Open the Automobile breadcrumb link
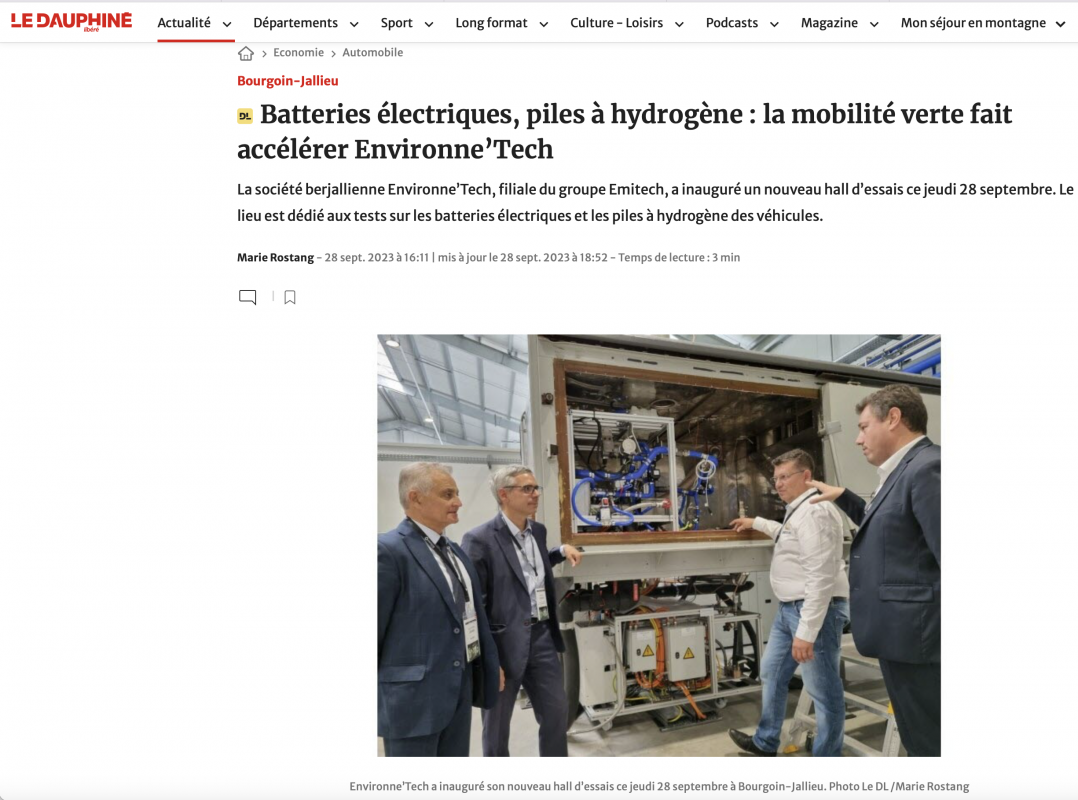 (373, 52)
